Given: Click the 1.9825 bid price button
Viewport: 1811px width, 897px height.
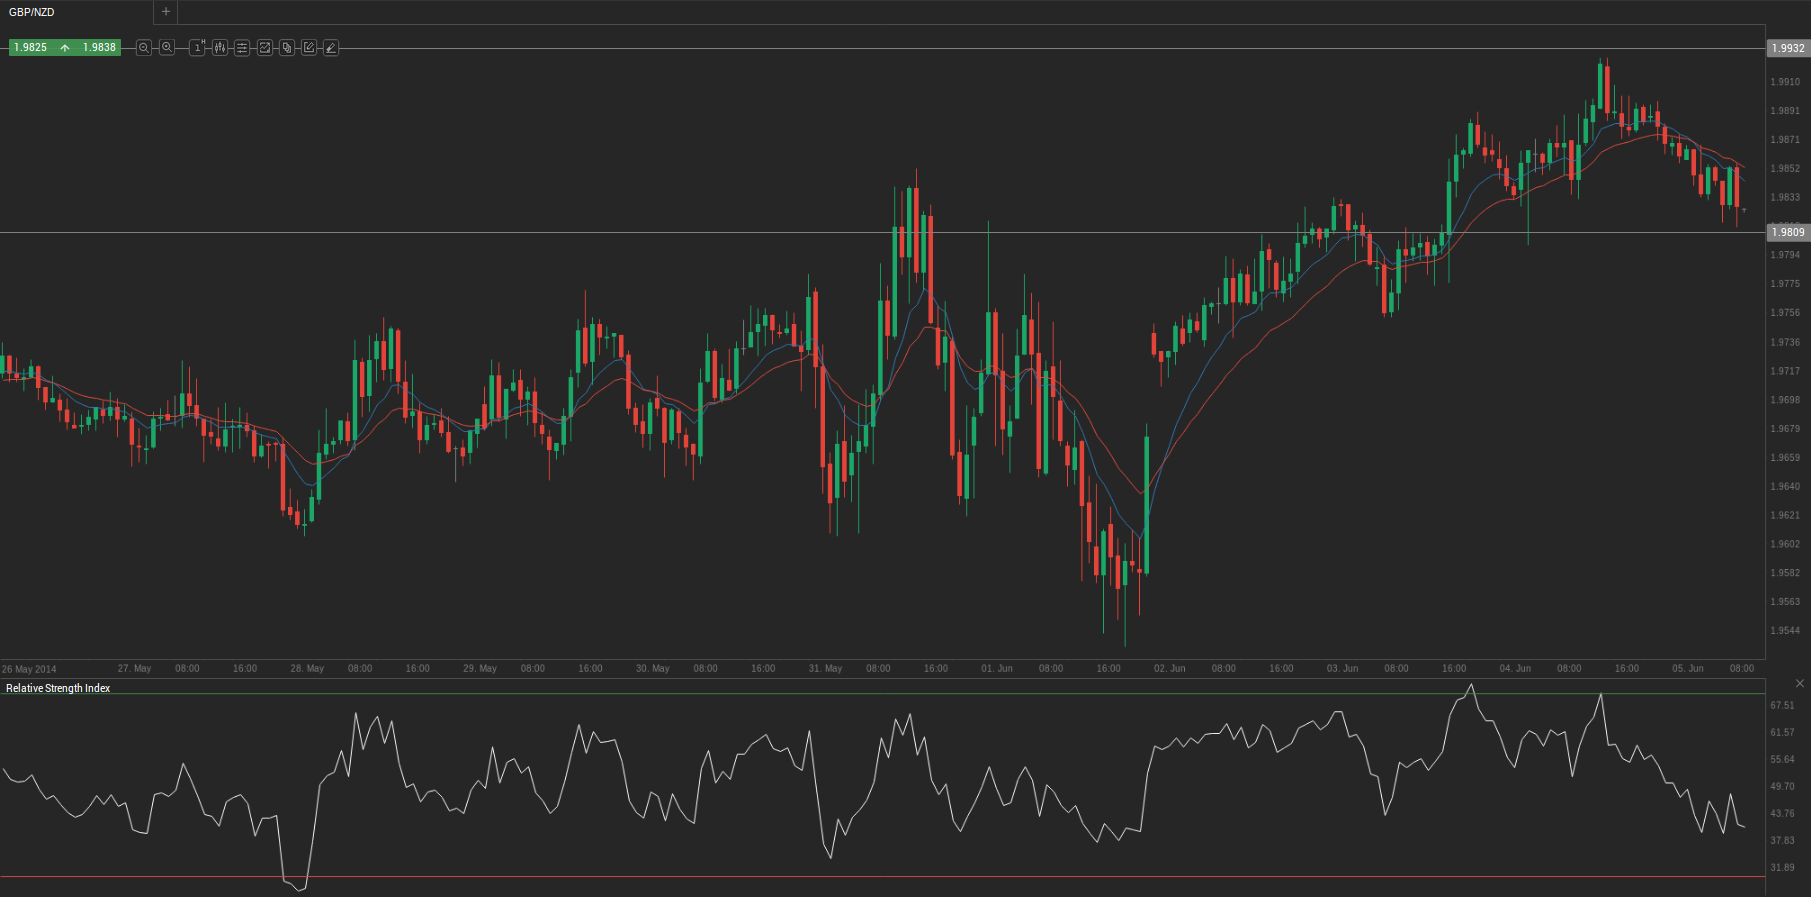Looking at the screenshot, I should pos(31,48).
